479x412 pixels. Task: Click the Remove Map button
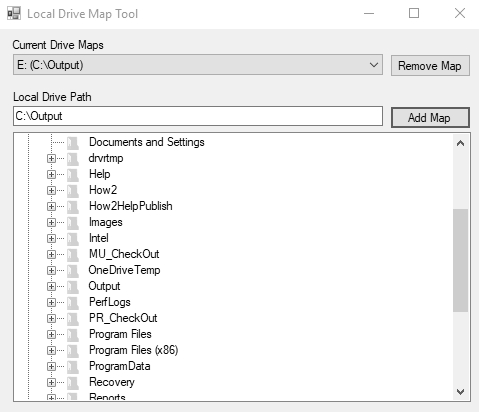(430, 66)
